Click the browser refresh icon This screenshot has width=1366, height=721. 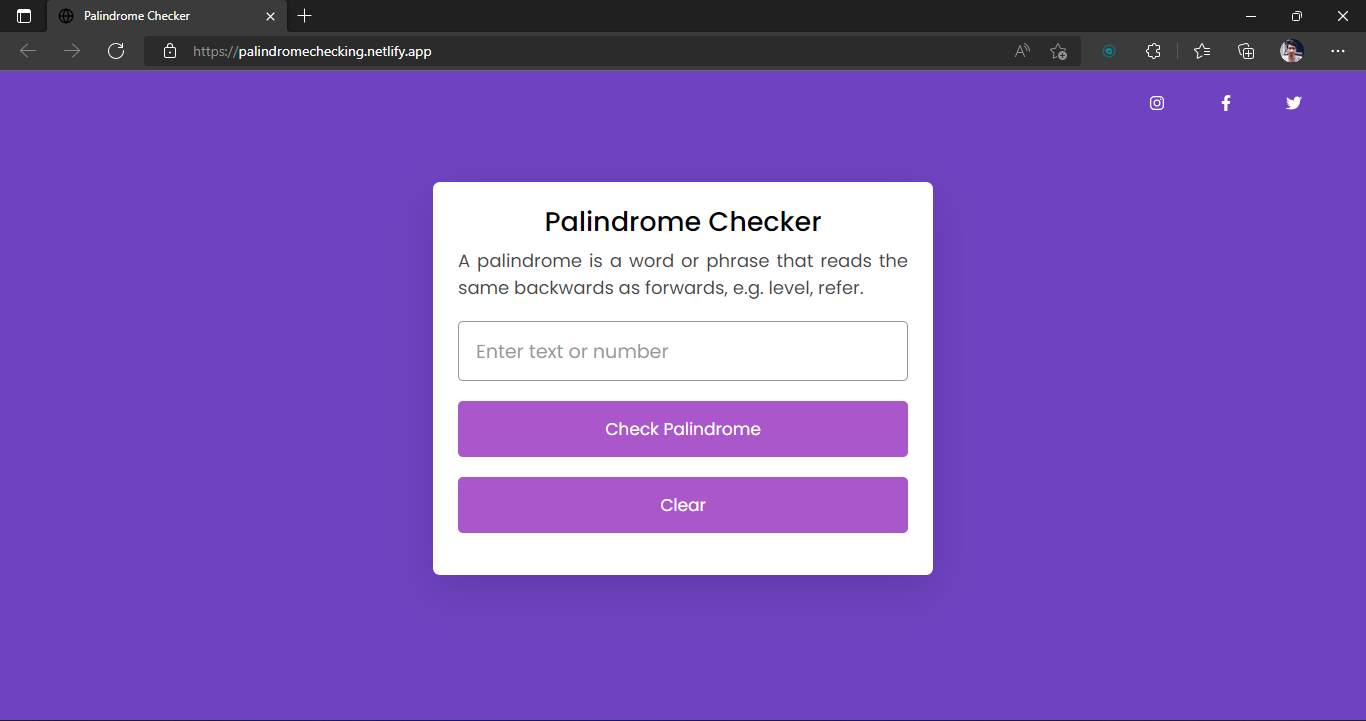click(x=116, y=51)
